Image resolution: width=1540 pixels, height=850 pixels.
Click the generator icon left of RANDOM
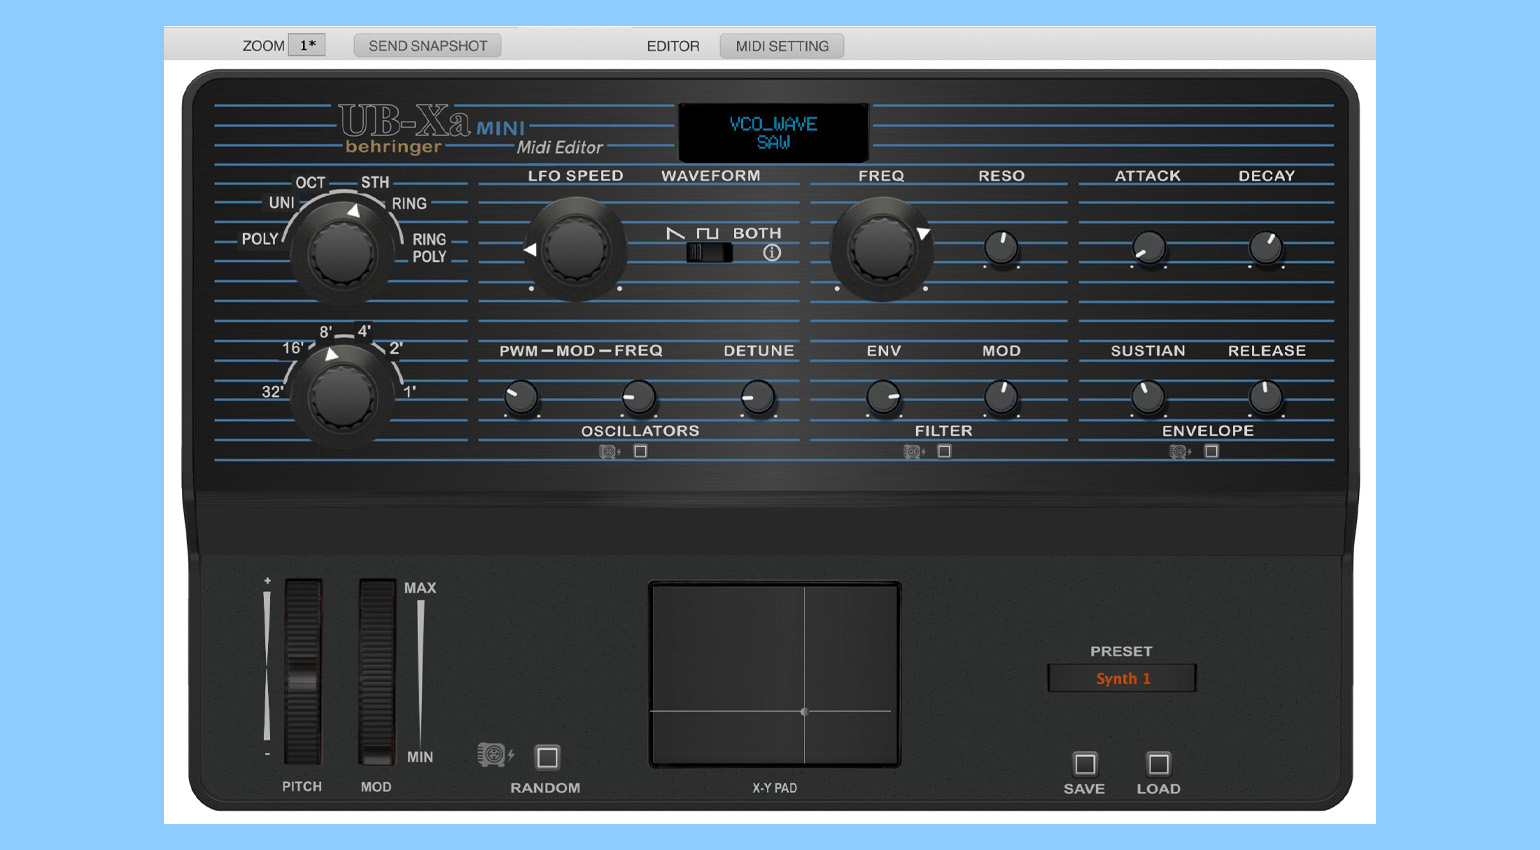(x=495, y=755)
